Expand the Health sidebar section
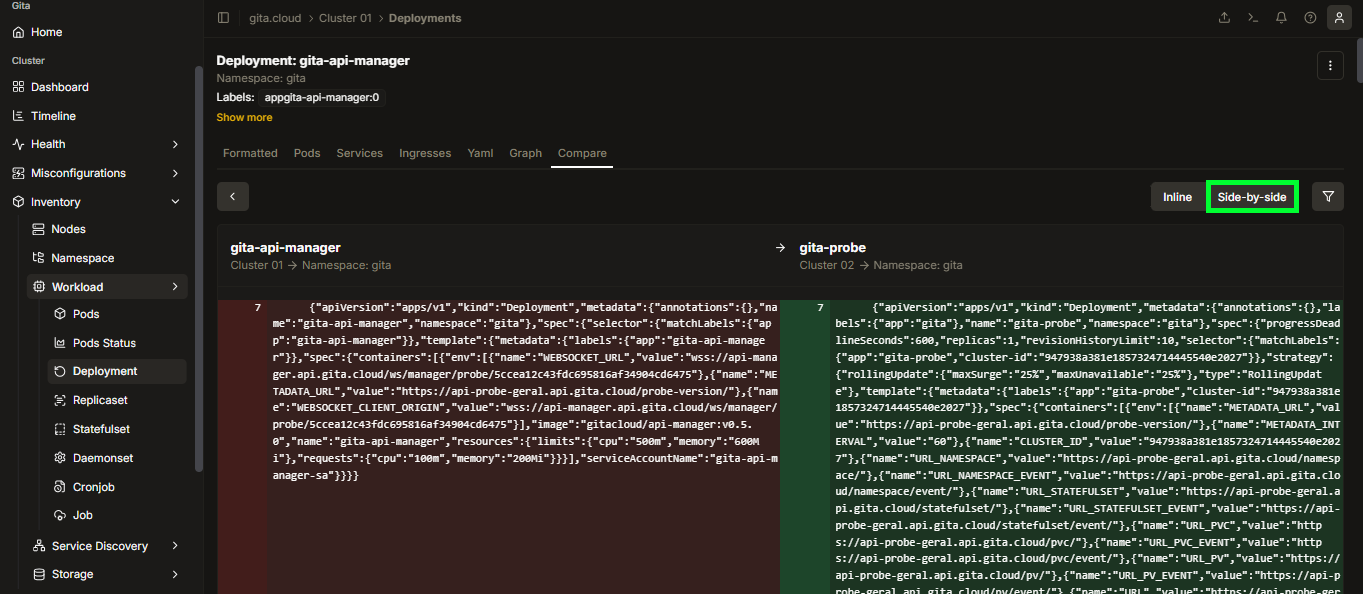 pyautogui.click(x=97, y=144)
